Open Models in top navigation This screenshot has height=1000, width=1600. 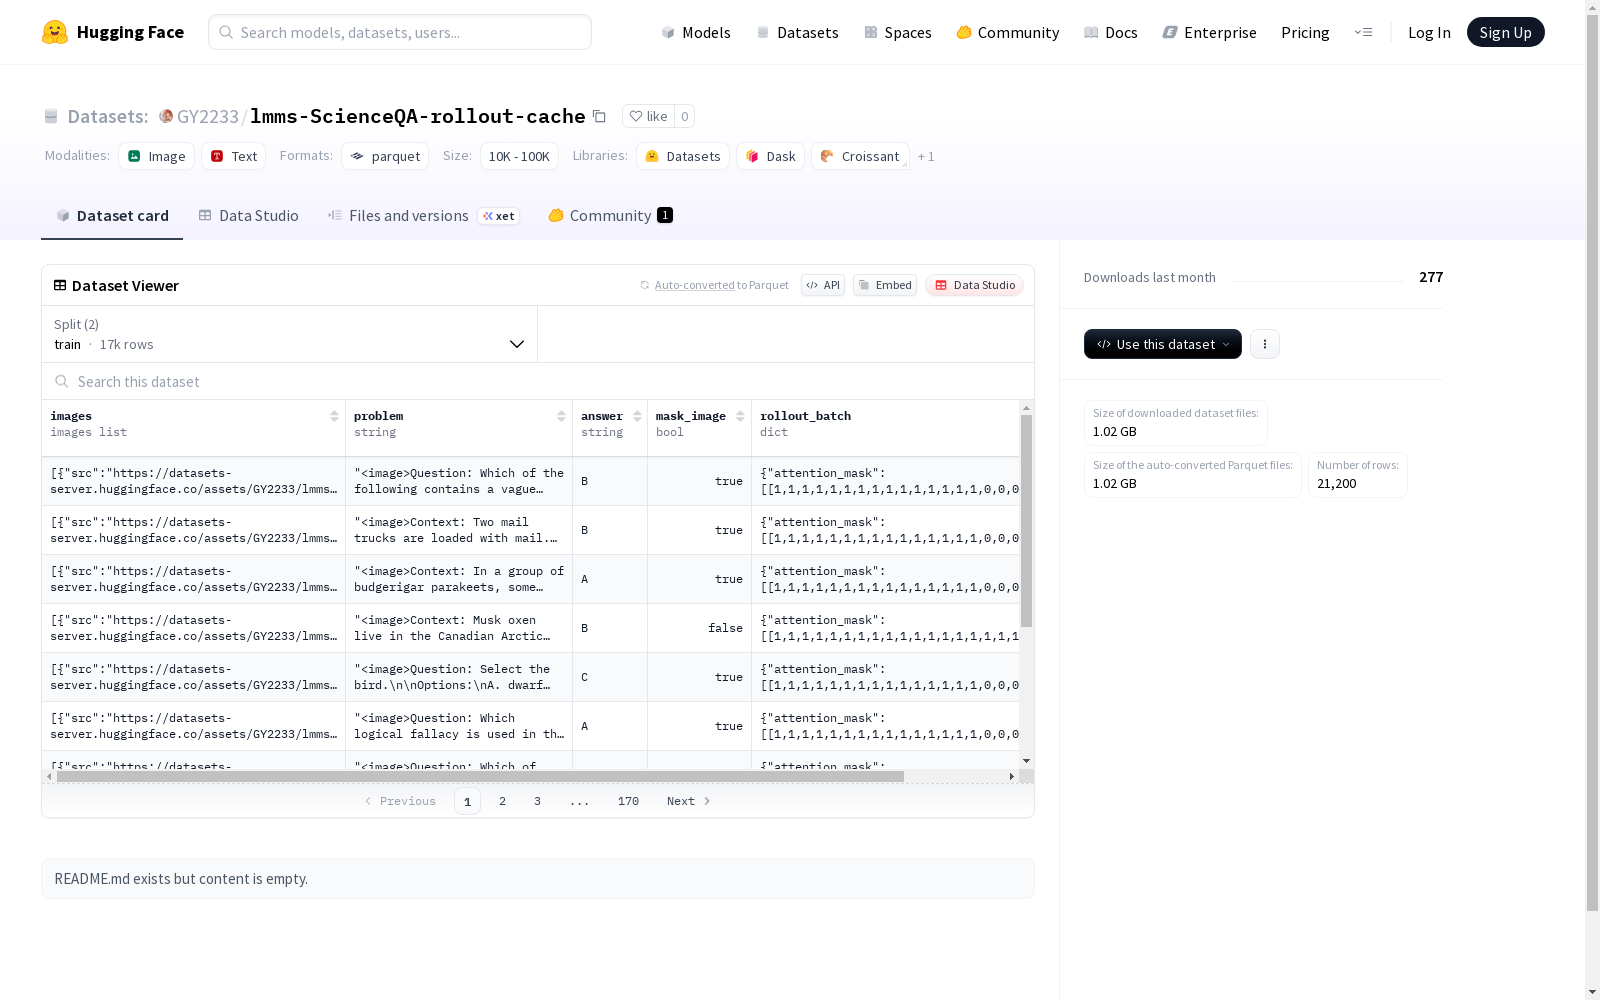696,32
